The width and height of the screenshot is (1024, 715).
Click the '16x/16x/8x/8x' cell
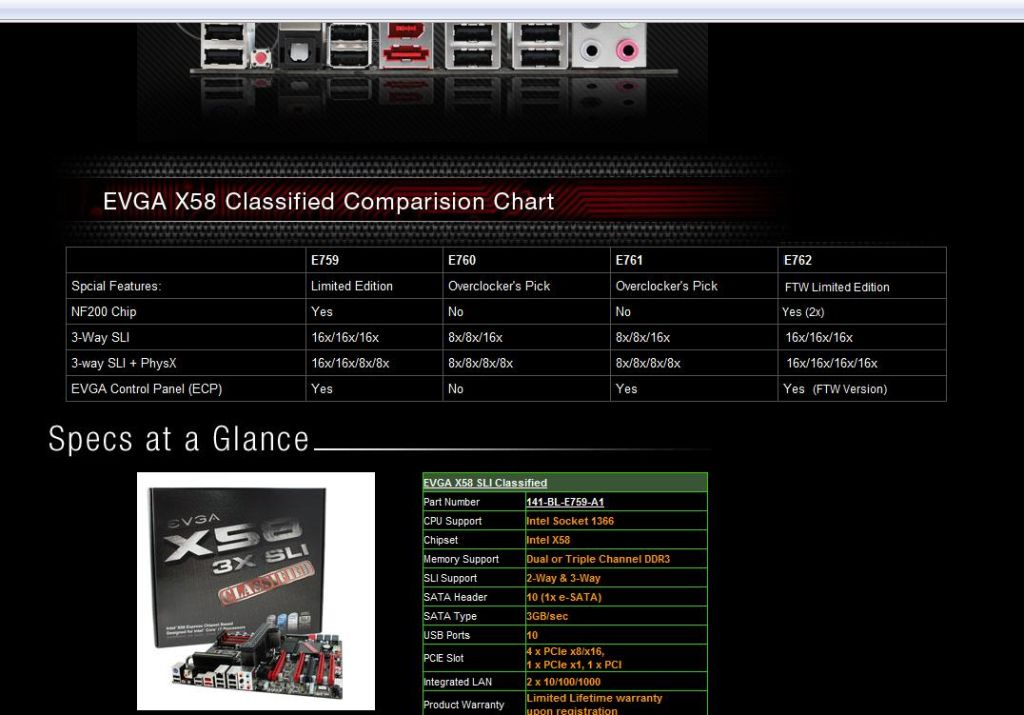[350, 363]
